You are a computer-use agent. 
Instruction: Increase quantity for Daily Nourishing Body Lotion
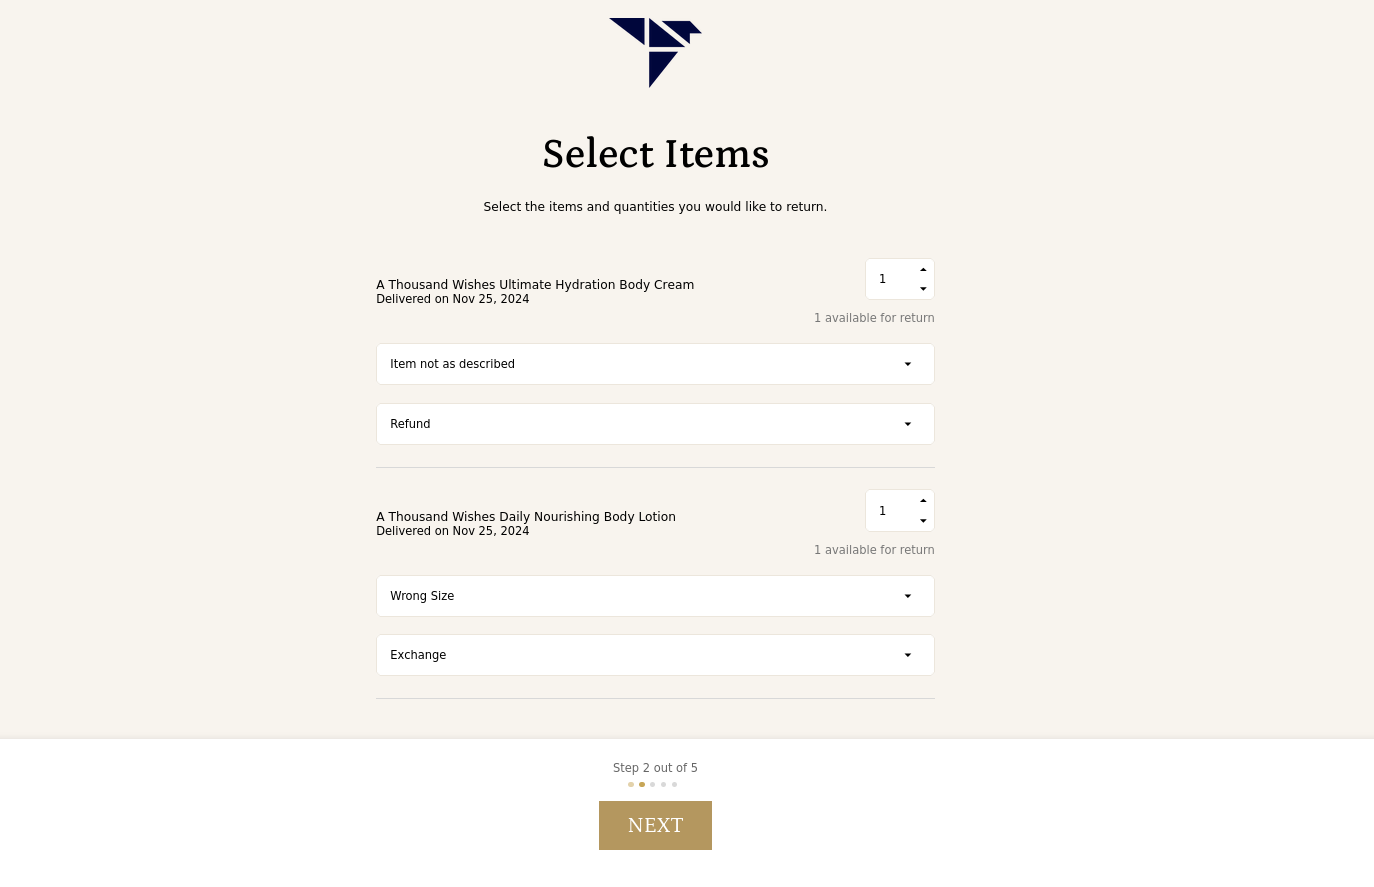tap(923, 501)
